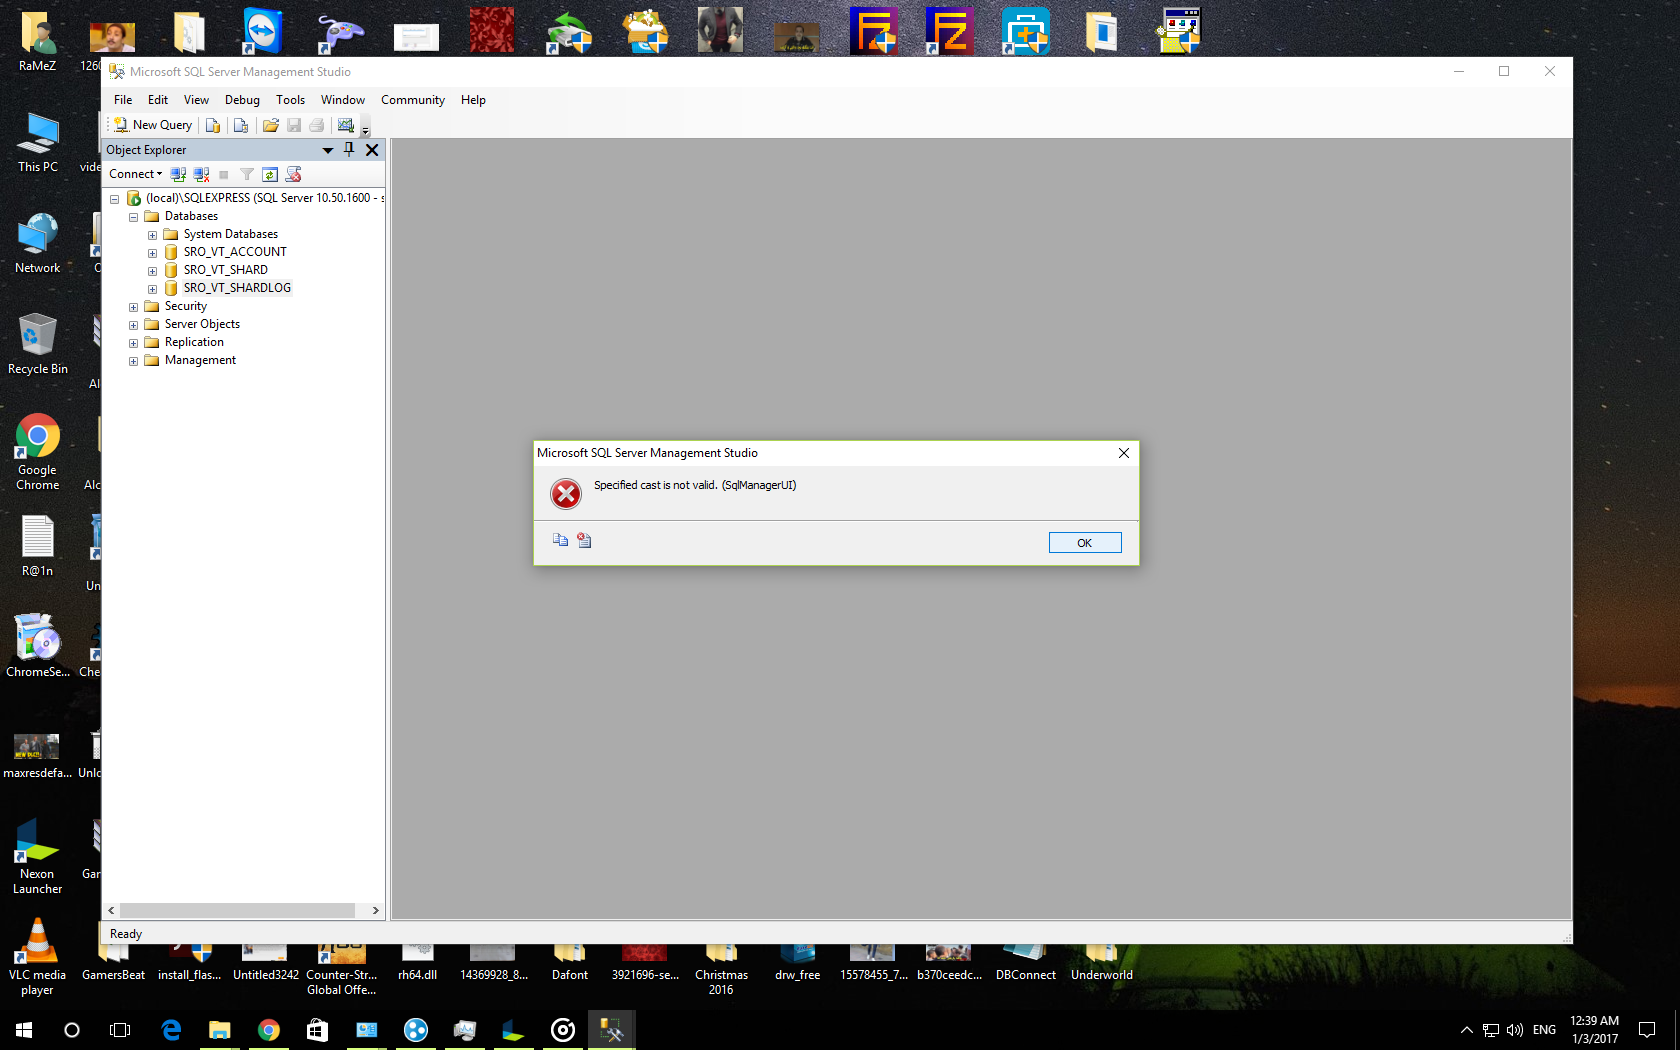Copy the error message text icon
The height and width of the screenshot is (1050, 1680).
click(x=560, y=540)
